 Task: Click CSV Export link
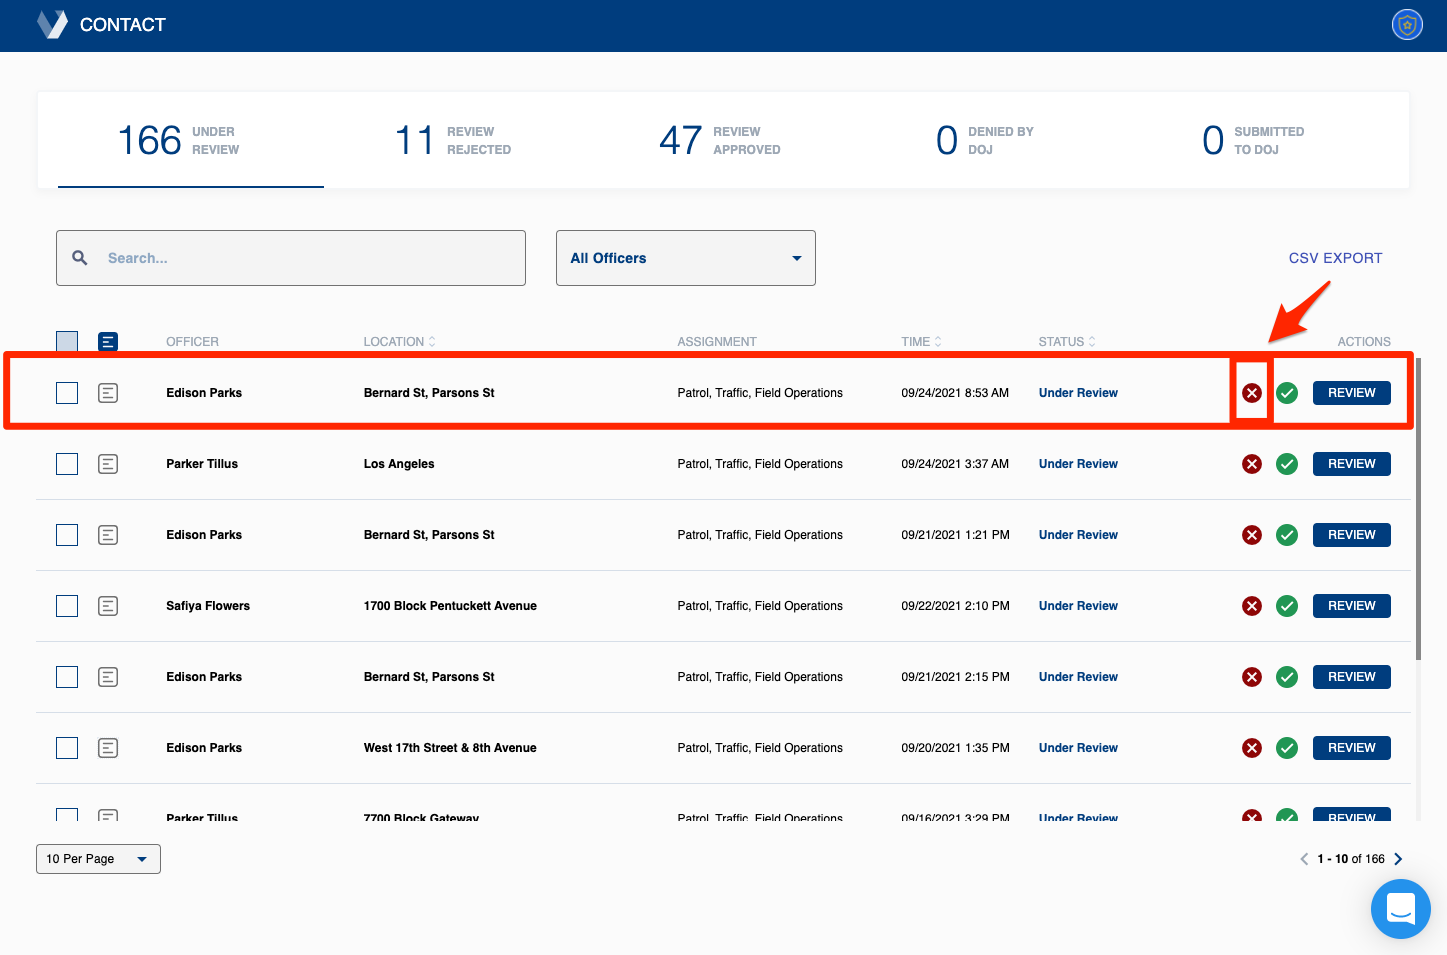coord(1335,257)
